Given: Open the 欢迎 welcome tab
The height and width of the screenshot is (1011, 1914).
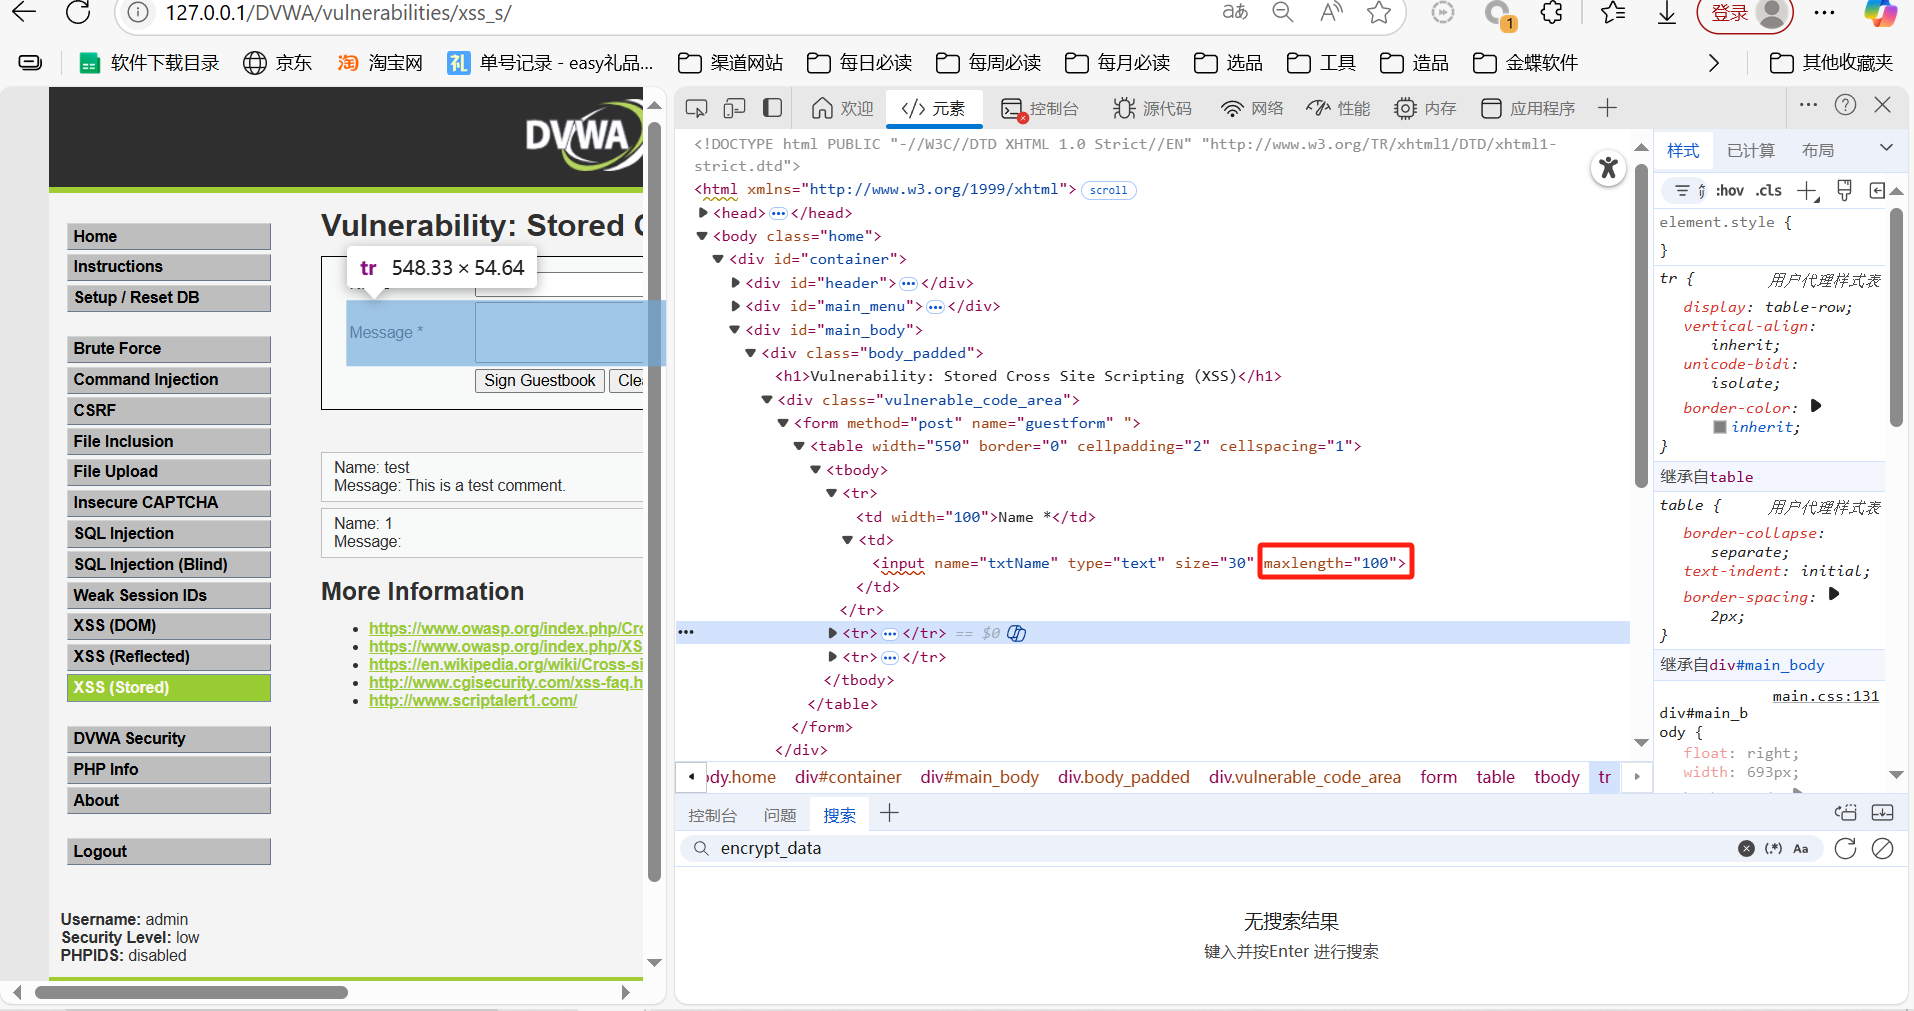Looking at the screenshot, I should tap(842, 108).
